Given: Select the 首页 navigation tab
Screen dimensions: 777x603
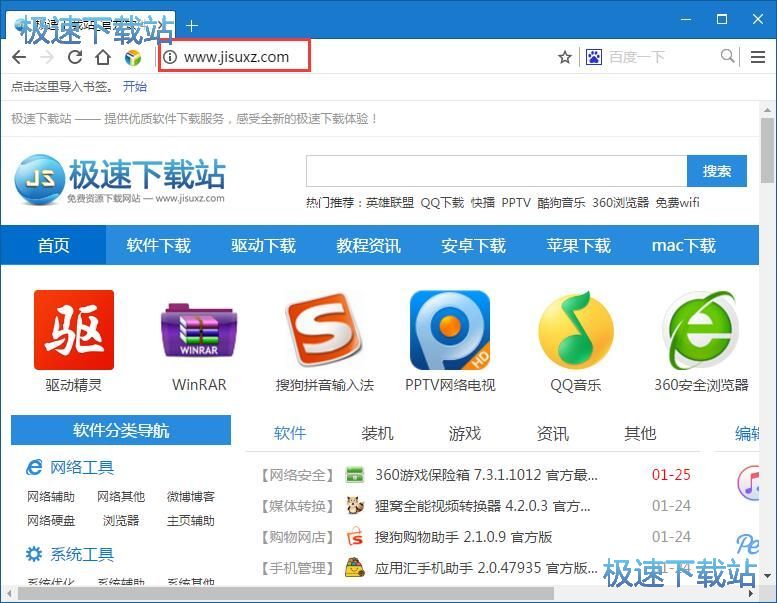Looking at the screenshot, I should tap(54, 245).
